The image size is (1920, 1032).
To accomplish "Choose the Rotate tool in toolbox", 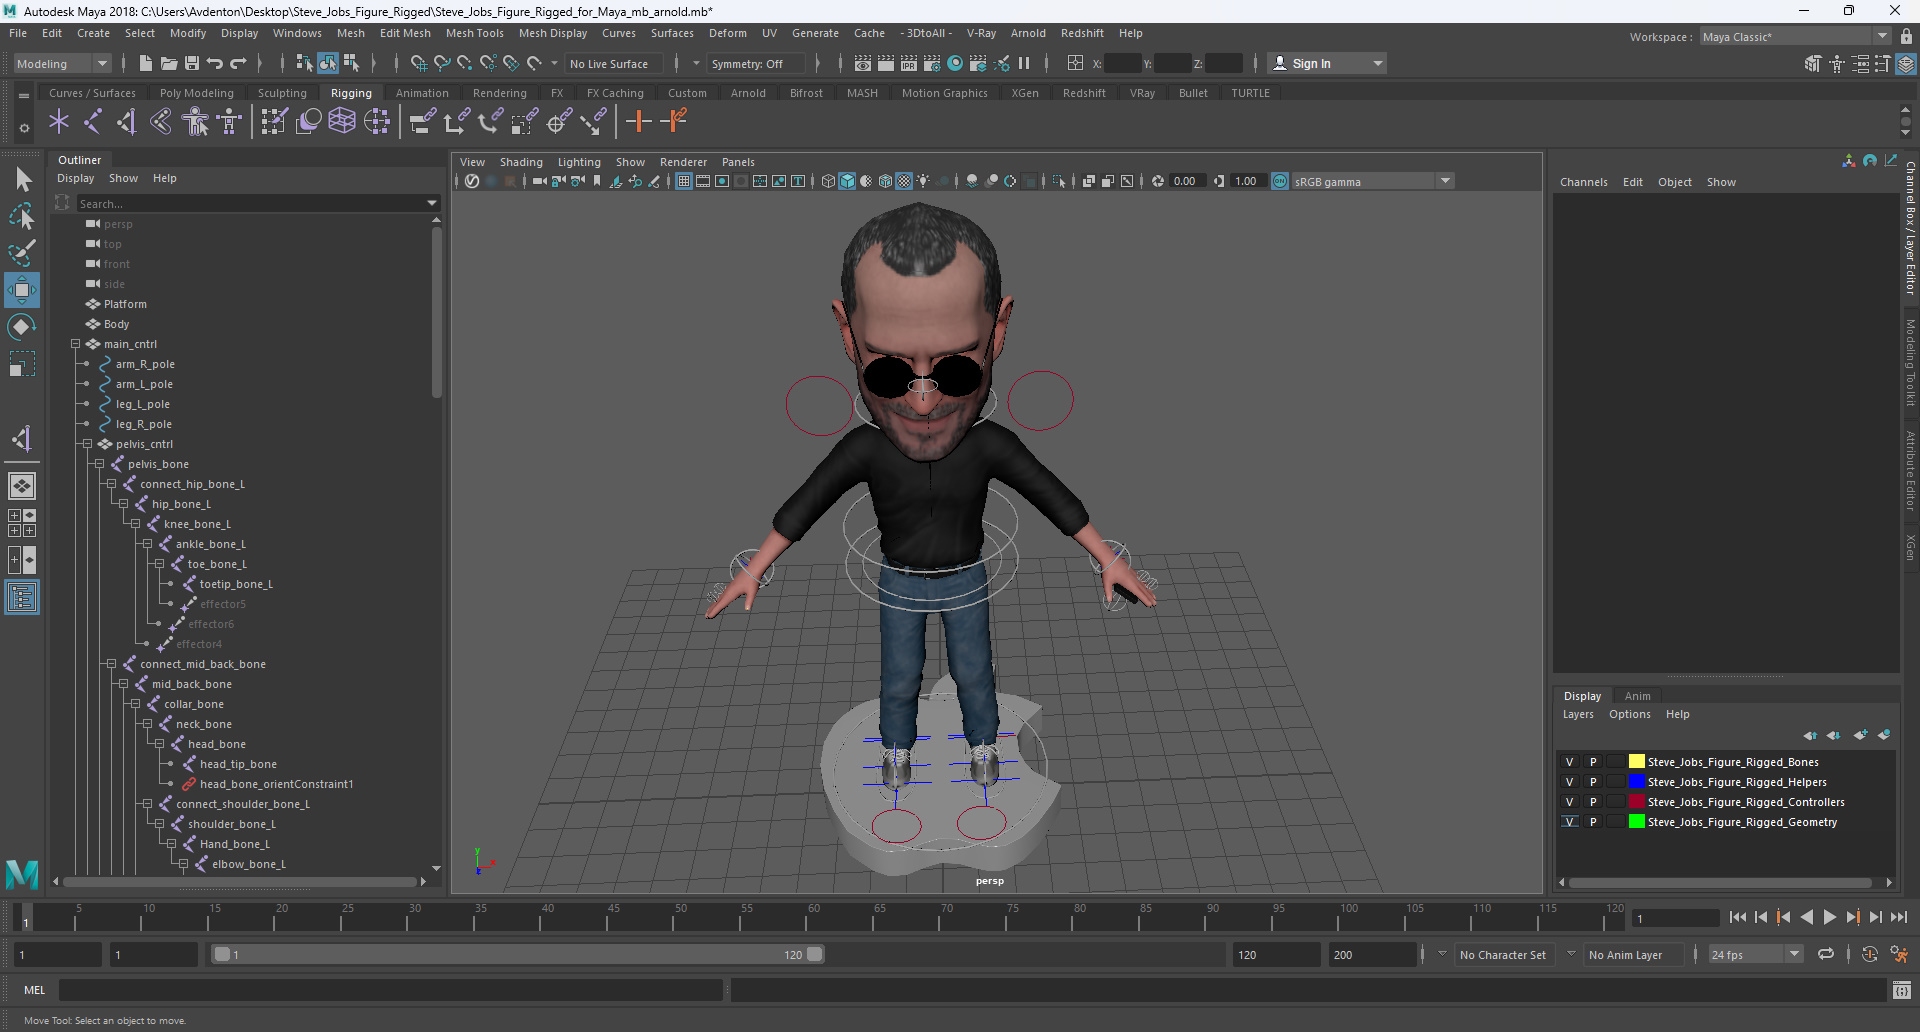I will [22, 327].
